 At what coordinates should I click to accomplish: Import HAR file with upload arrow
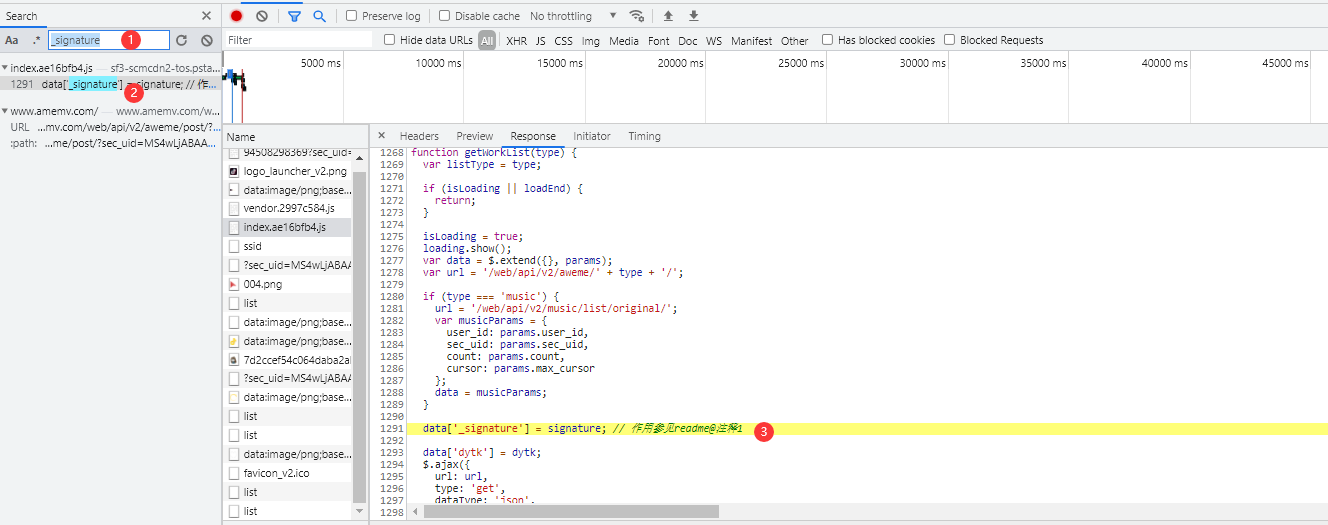(668, 16)
